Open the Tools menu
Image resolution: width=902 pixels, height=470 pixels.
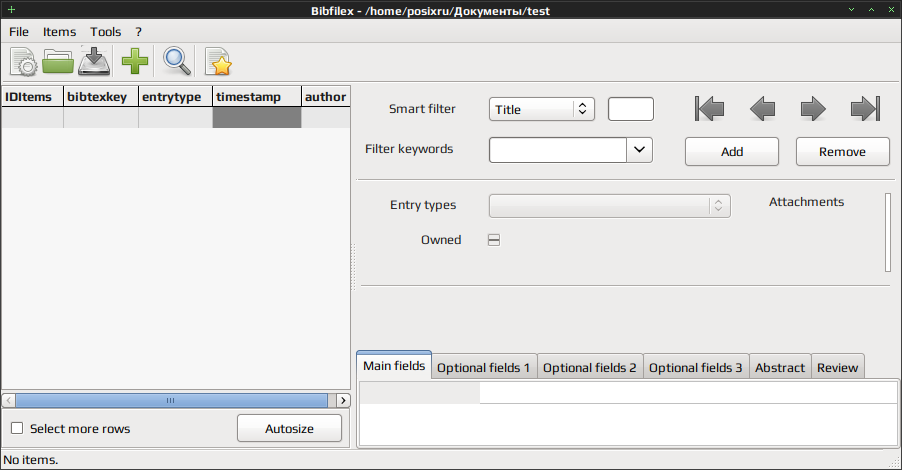105,32
